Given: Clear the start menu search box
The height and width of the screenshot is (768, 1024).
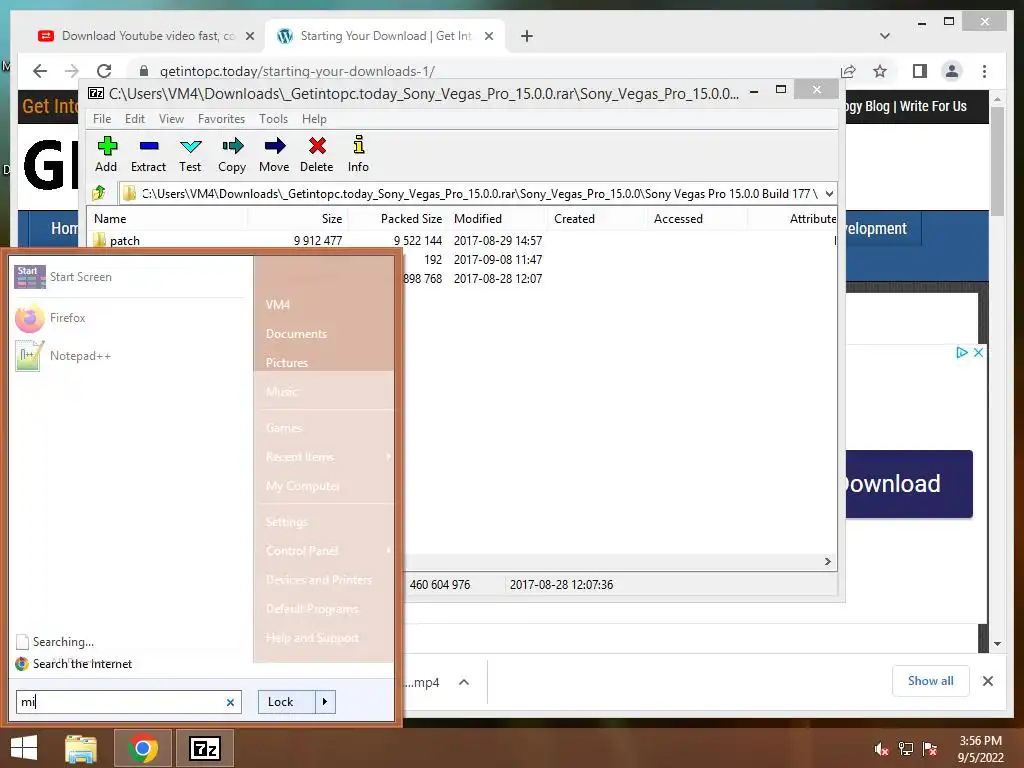Looking at the screenshot, I should (x=231, y=702).
